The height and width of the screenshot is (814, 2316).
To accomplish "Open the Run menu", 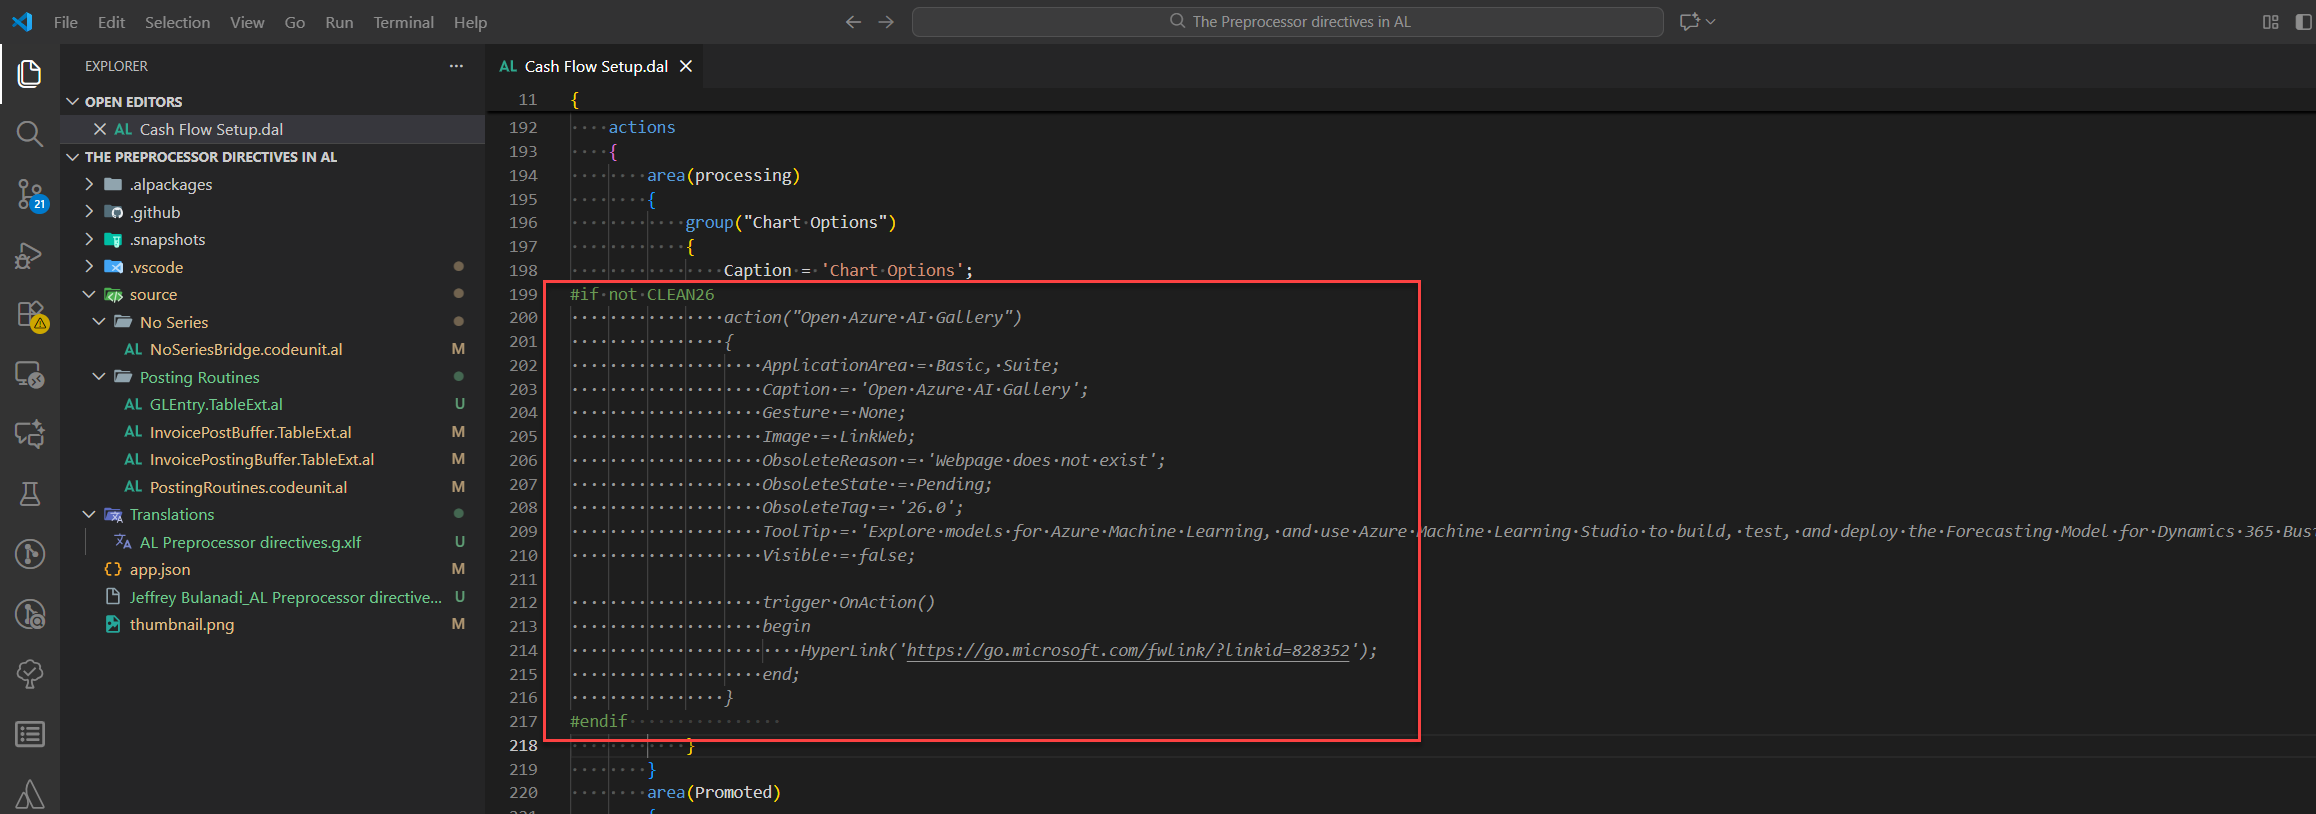I will click(x=339, y=22).
